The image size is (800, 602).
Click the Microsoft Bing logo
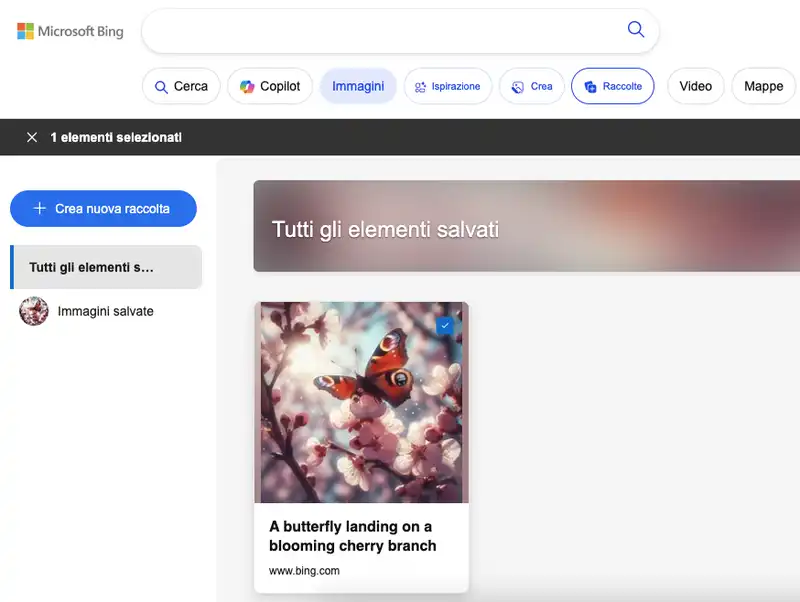click(x=70, y=31)
